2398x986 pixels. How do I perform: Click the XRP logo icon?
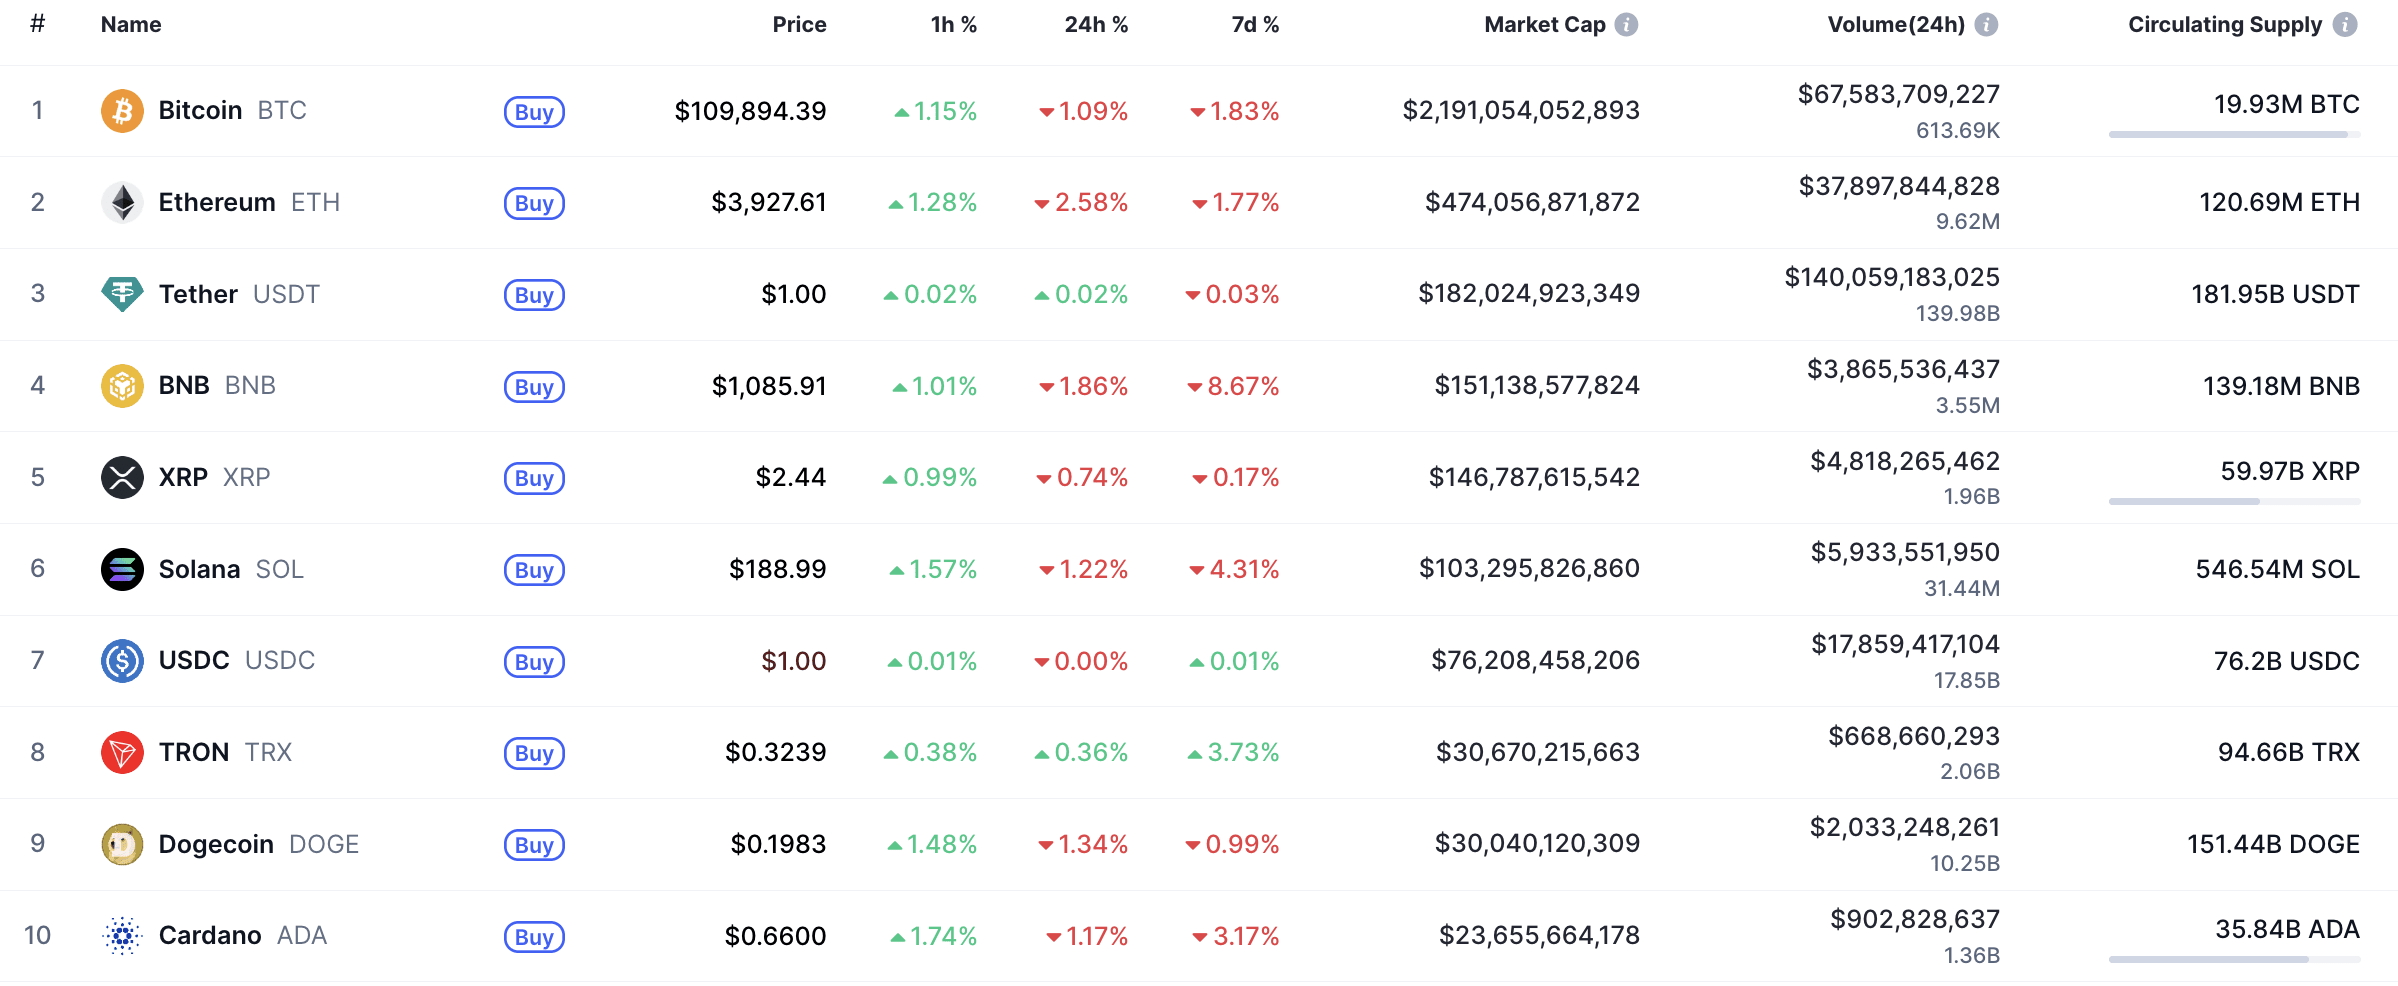tap(122, 477)
